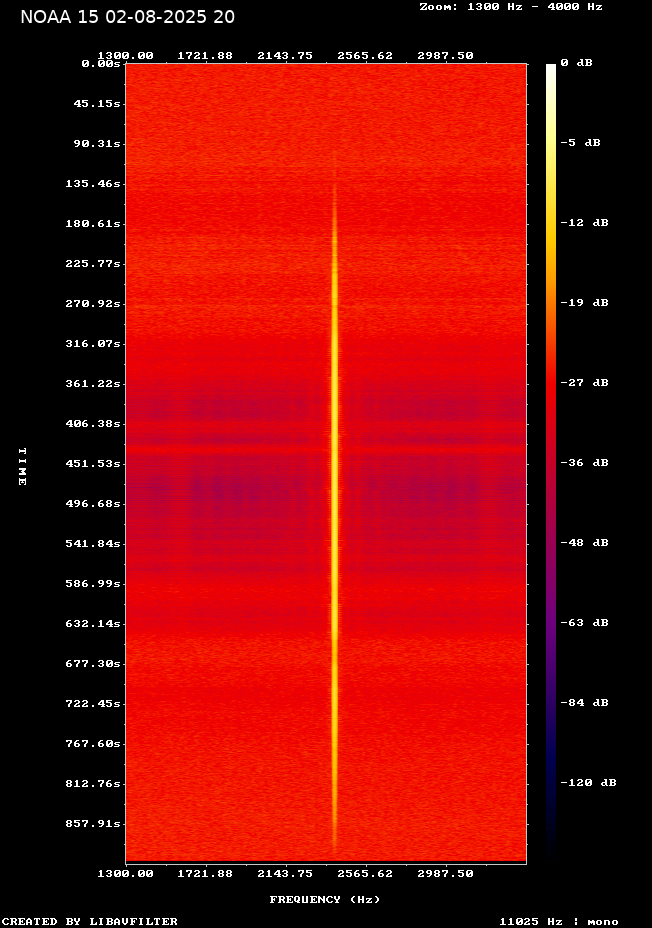Click the bottom 2143.75 frequency tick label
The height and width of the screenshot is (928, 652).
[x=285, y=874]
